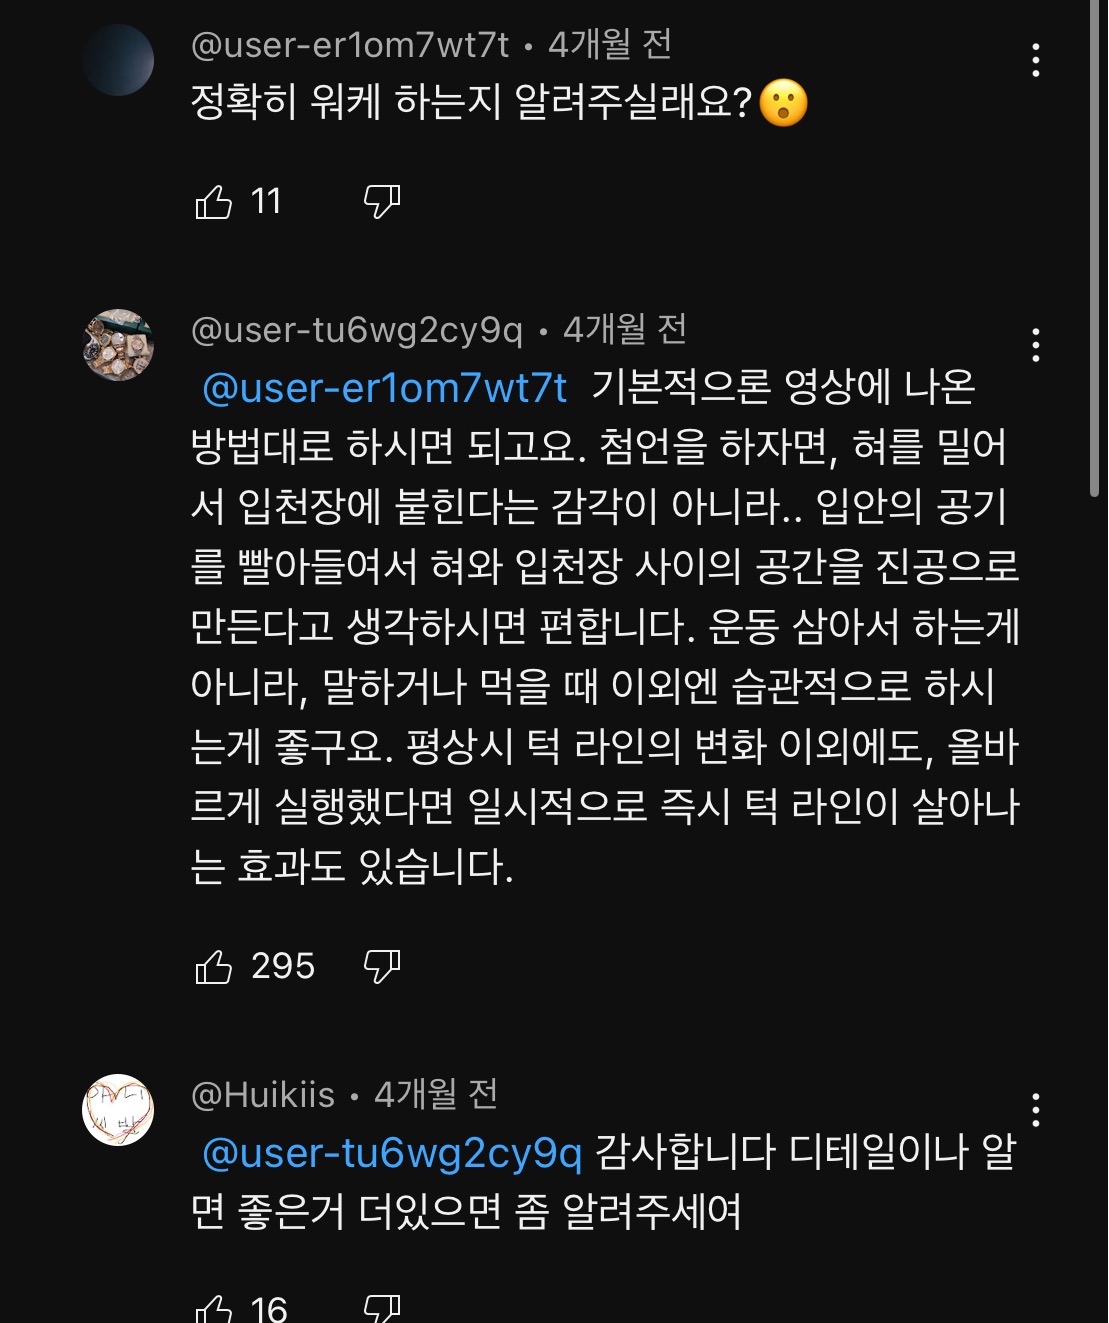Dislike the comment with 295 likes
Viewport: 1109px width, 1323px height.
(x=381, y=967)
